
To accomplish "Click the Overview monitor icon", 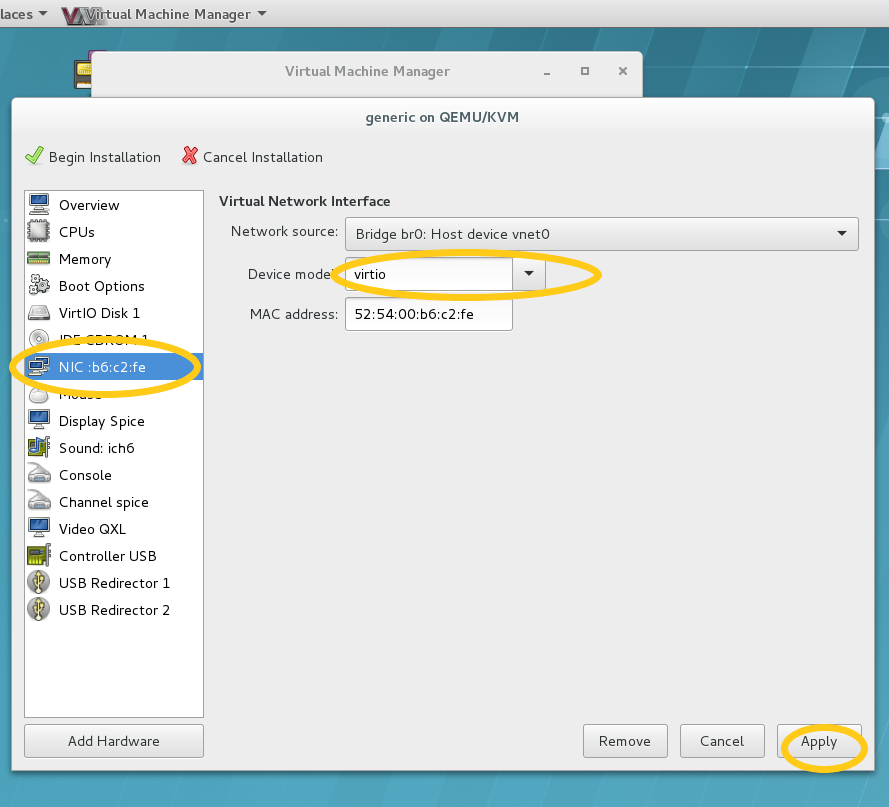I will pyautogui.click(x=39, y=204).
